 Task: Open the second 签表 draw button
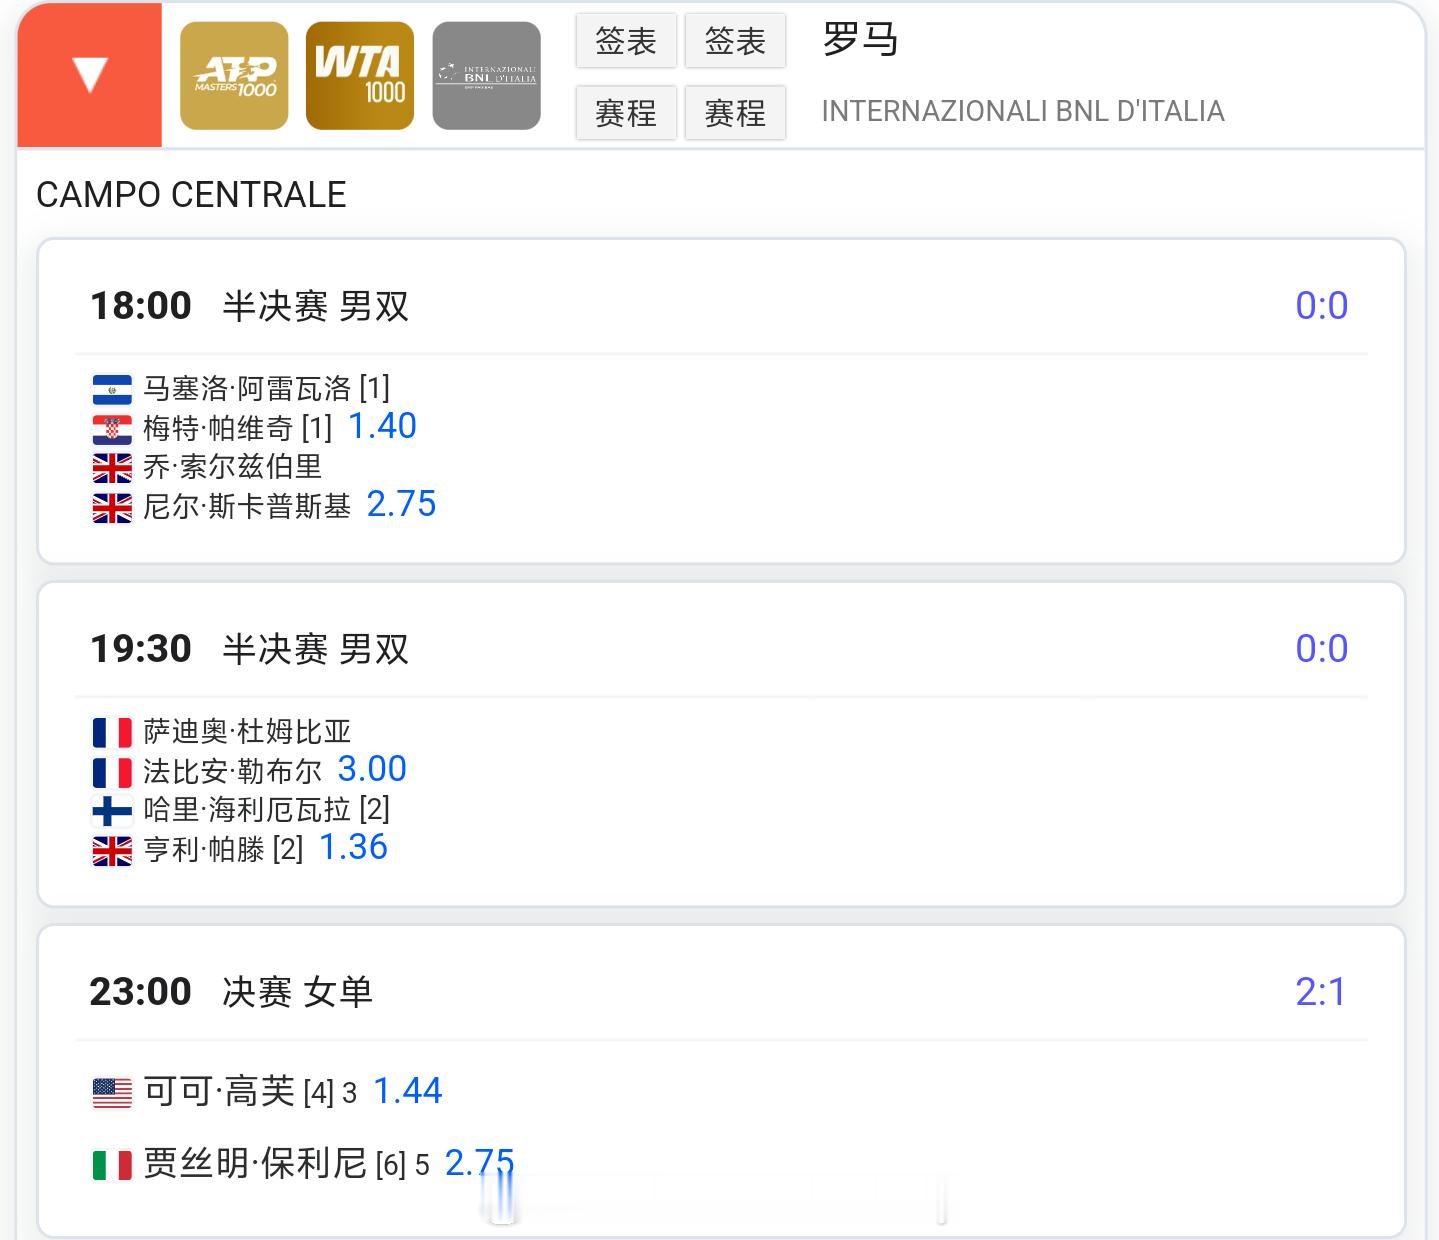pyautogui.click(x=735, y=41)
